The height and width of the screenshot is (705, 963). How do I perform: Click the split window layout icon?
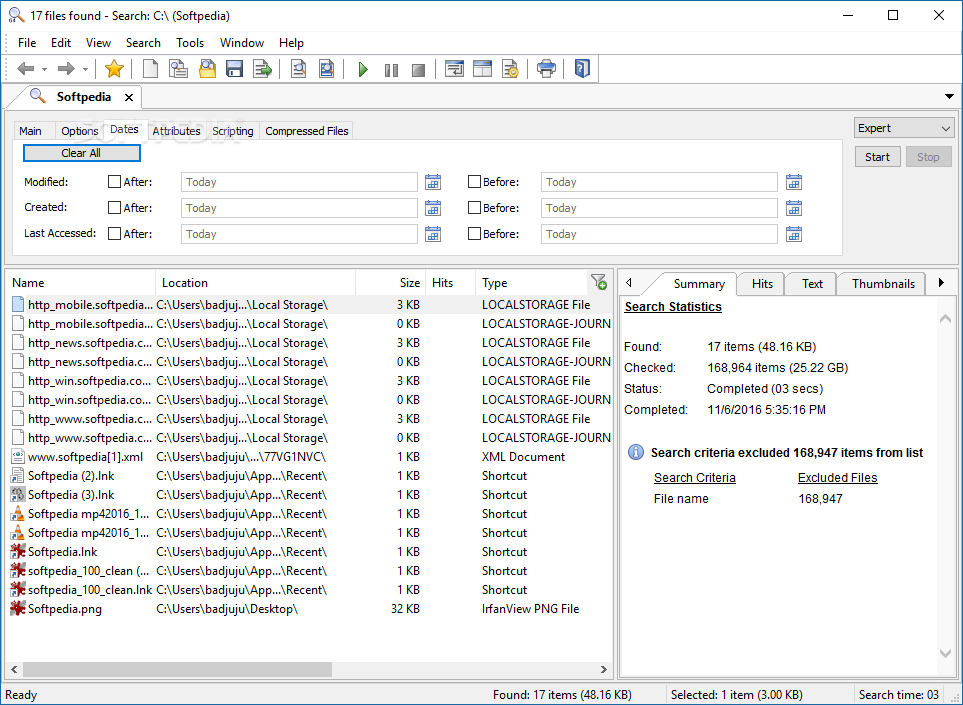(x=483, y=69)
